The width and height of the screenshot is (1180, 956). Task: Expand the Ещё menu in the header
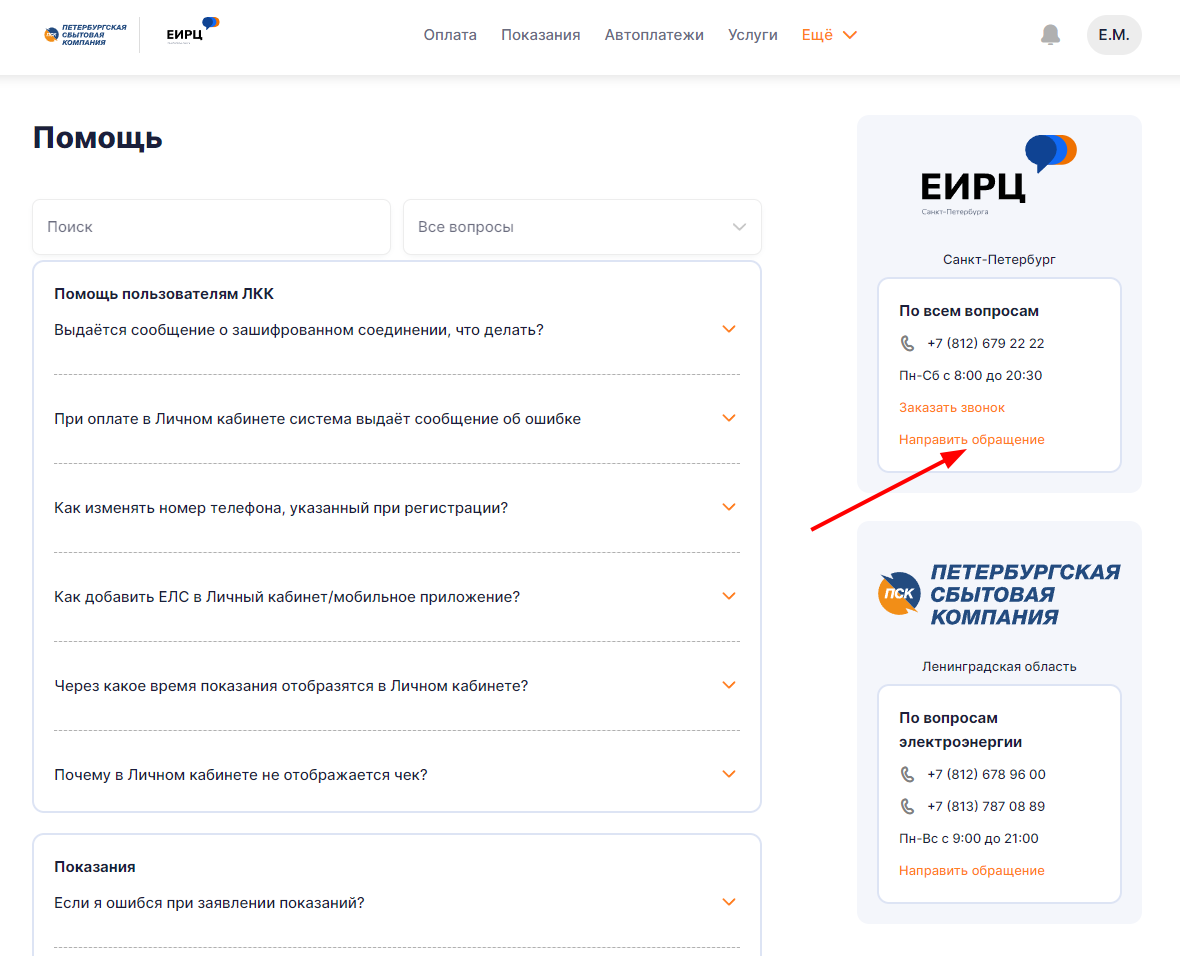click(x=829, y=35)
